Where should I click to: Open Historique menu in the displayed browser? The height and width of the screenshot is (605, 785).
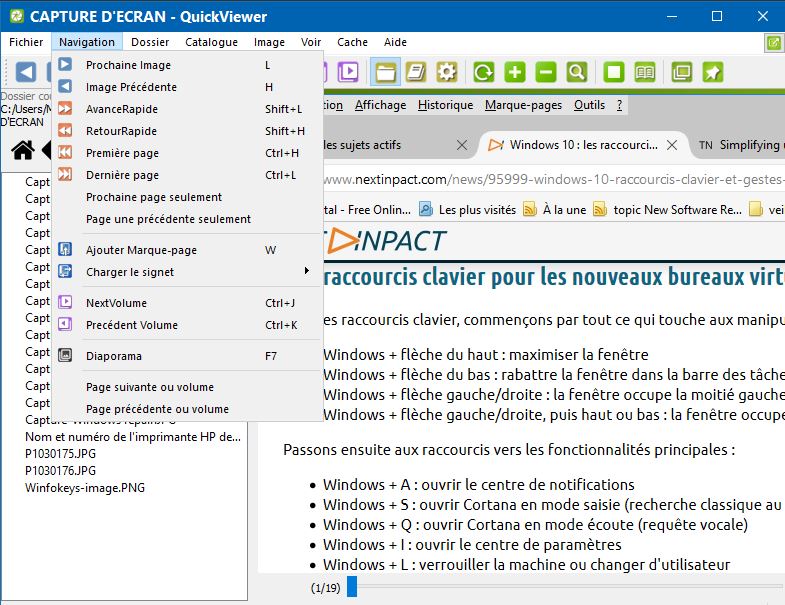[446, 105]
